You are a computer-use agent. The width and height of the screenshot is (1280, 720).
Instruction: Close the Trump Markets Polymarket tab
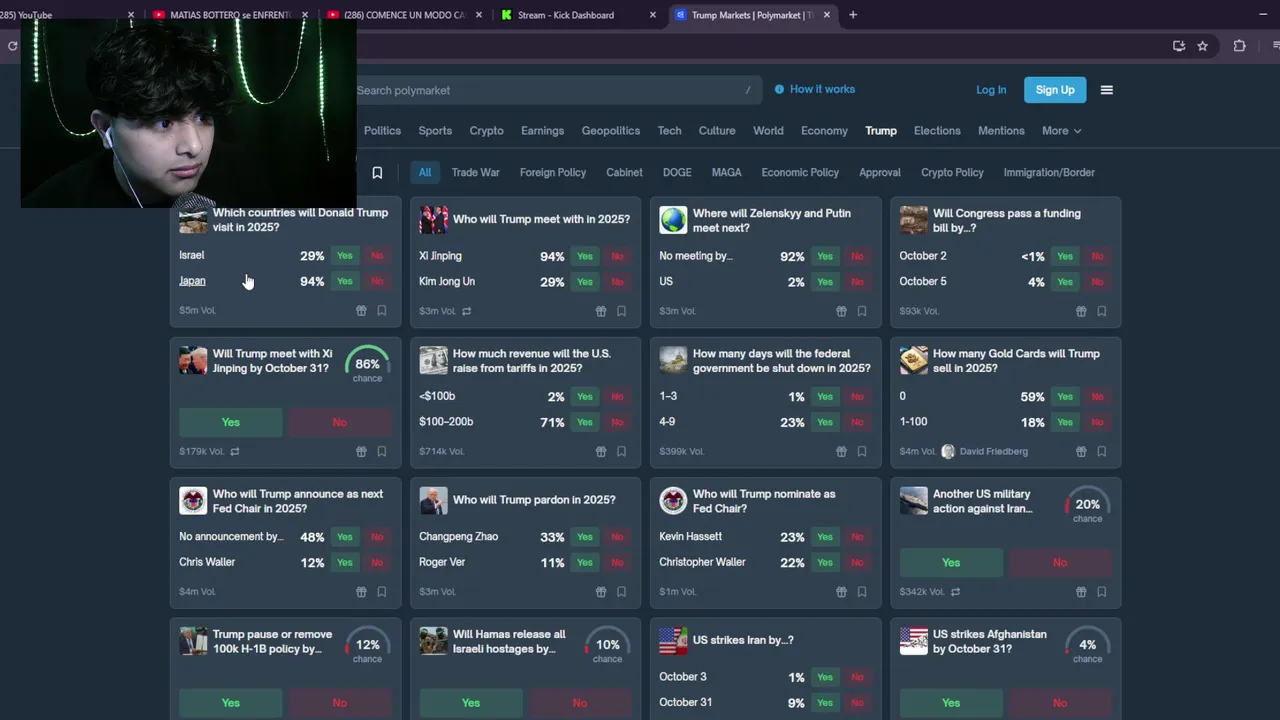pos(827,15)
